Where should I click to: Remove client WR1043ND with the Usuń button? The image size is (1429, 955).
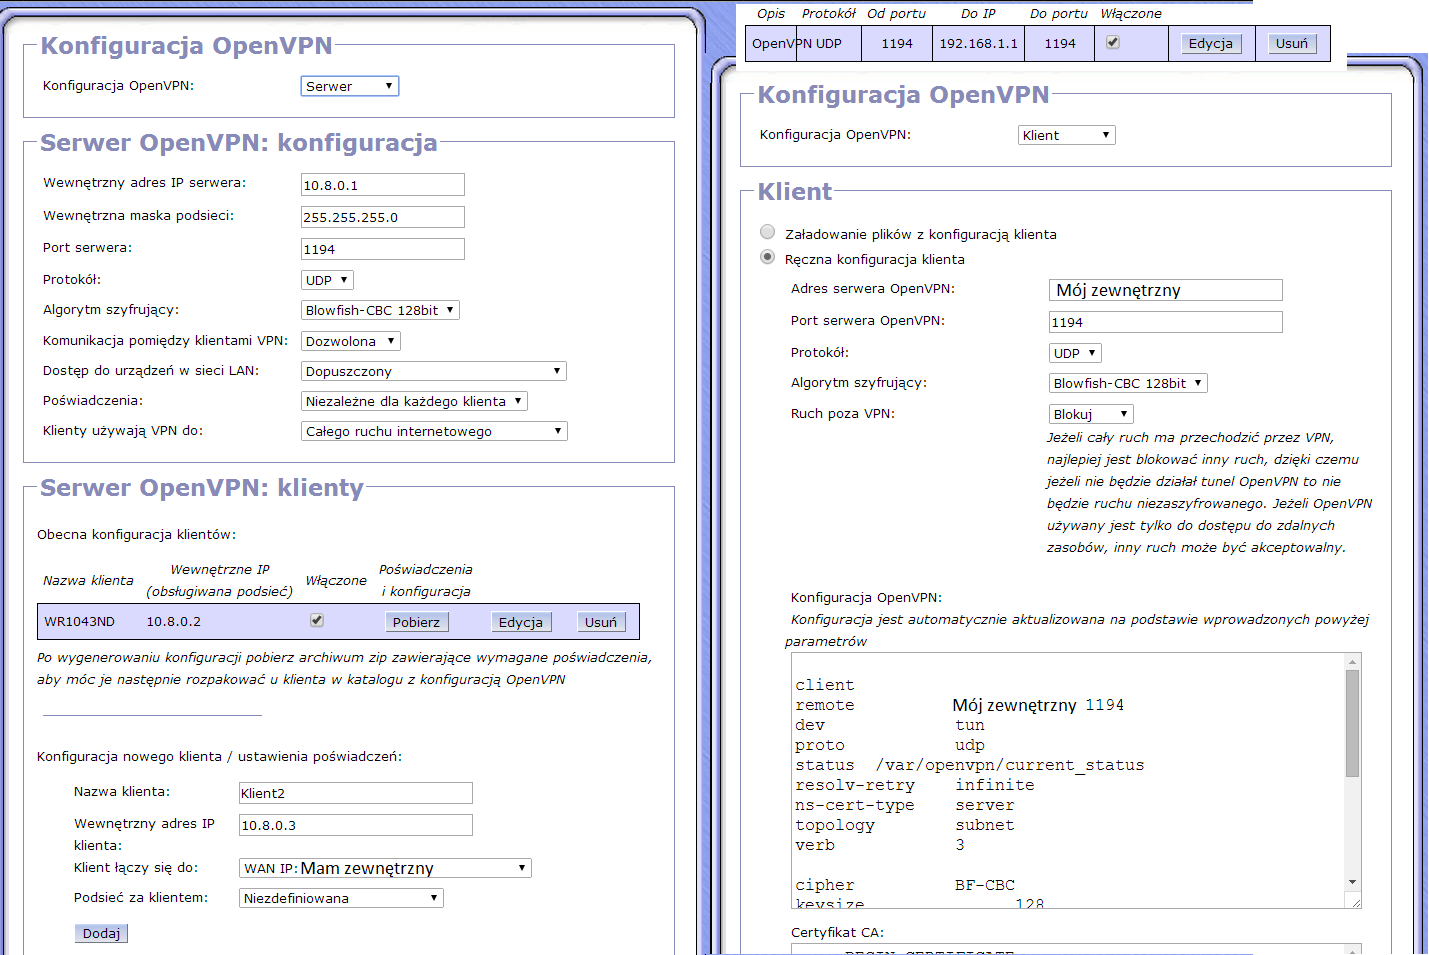601,622
